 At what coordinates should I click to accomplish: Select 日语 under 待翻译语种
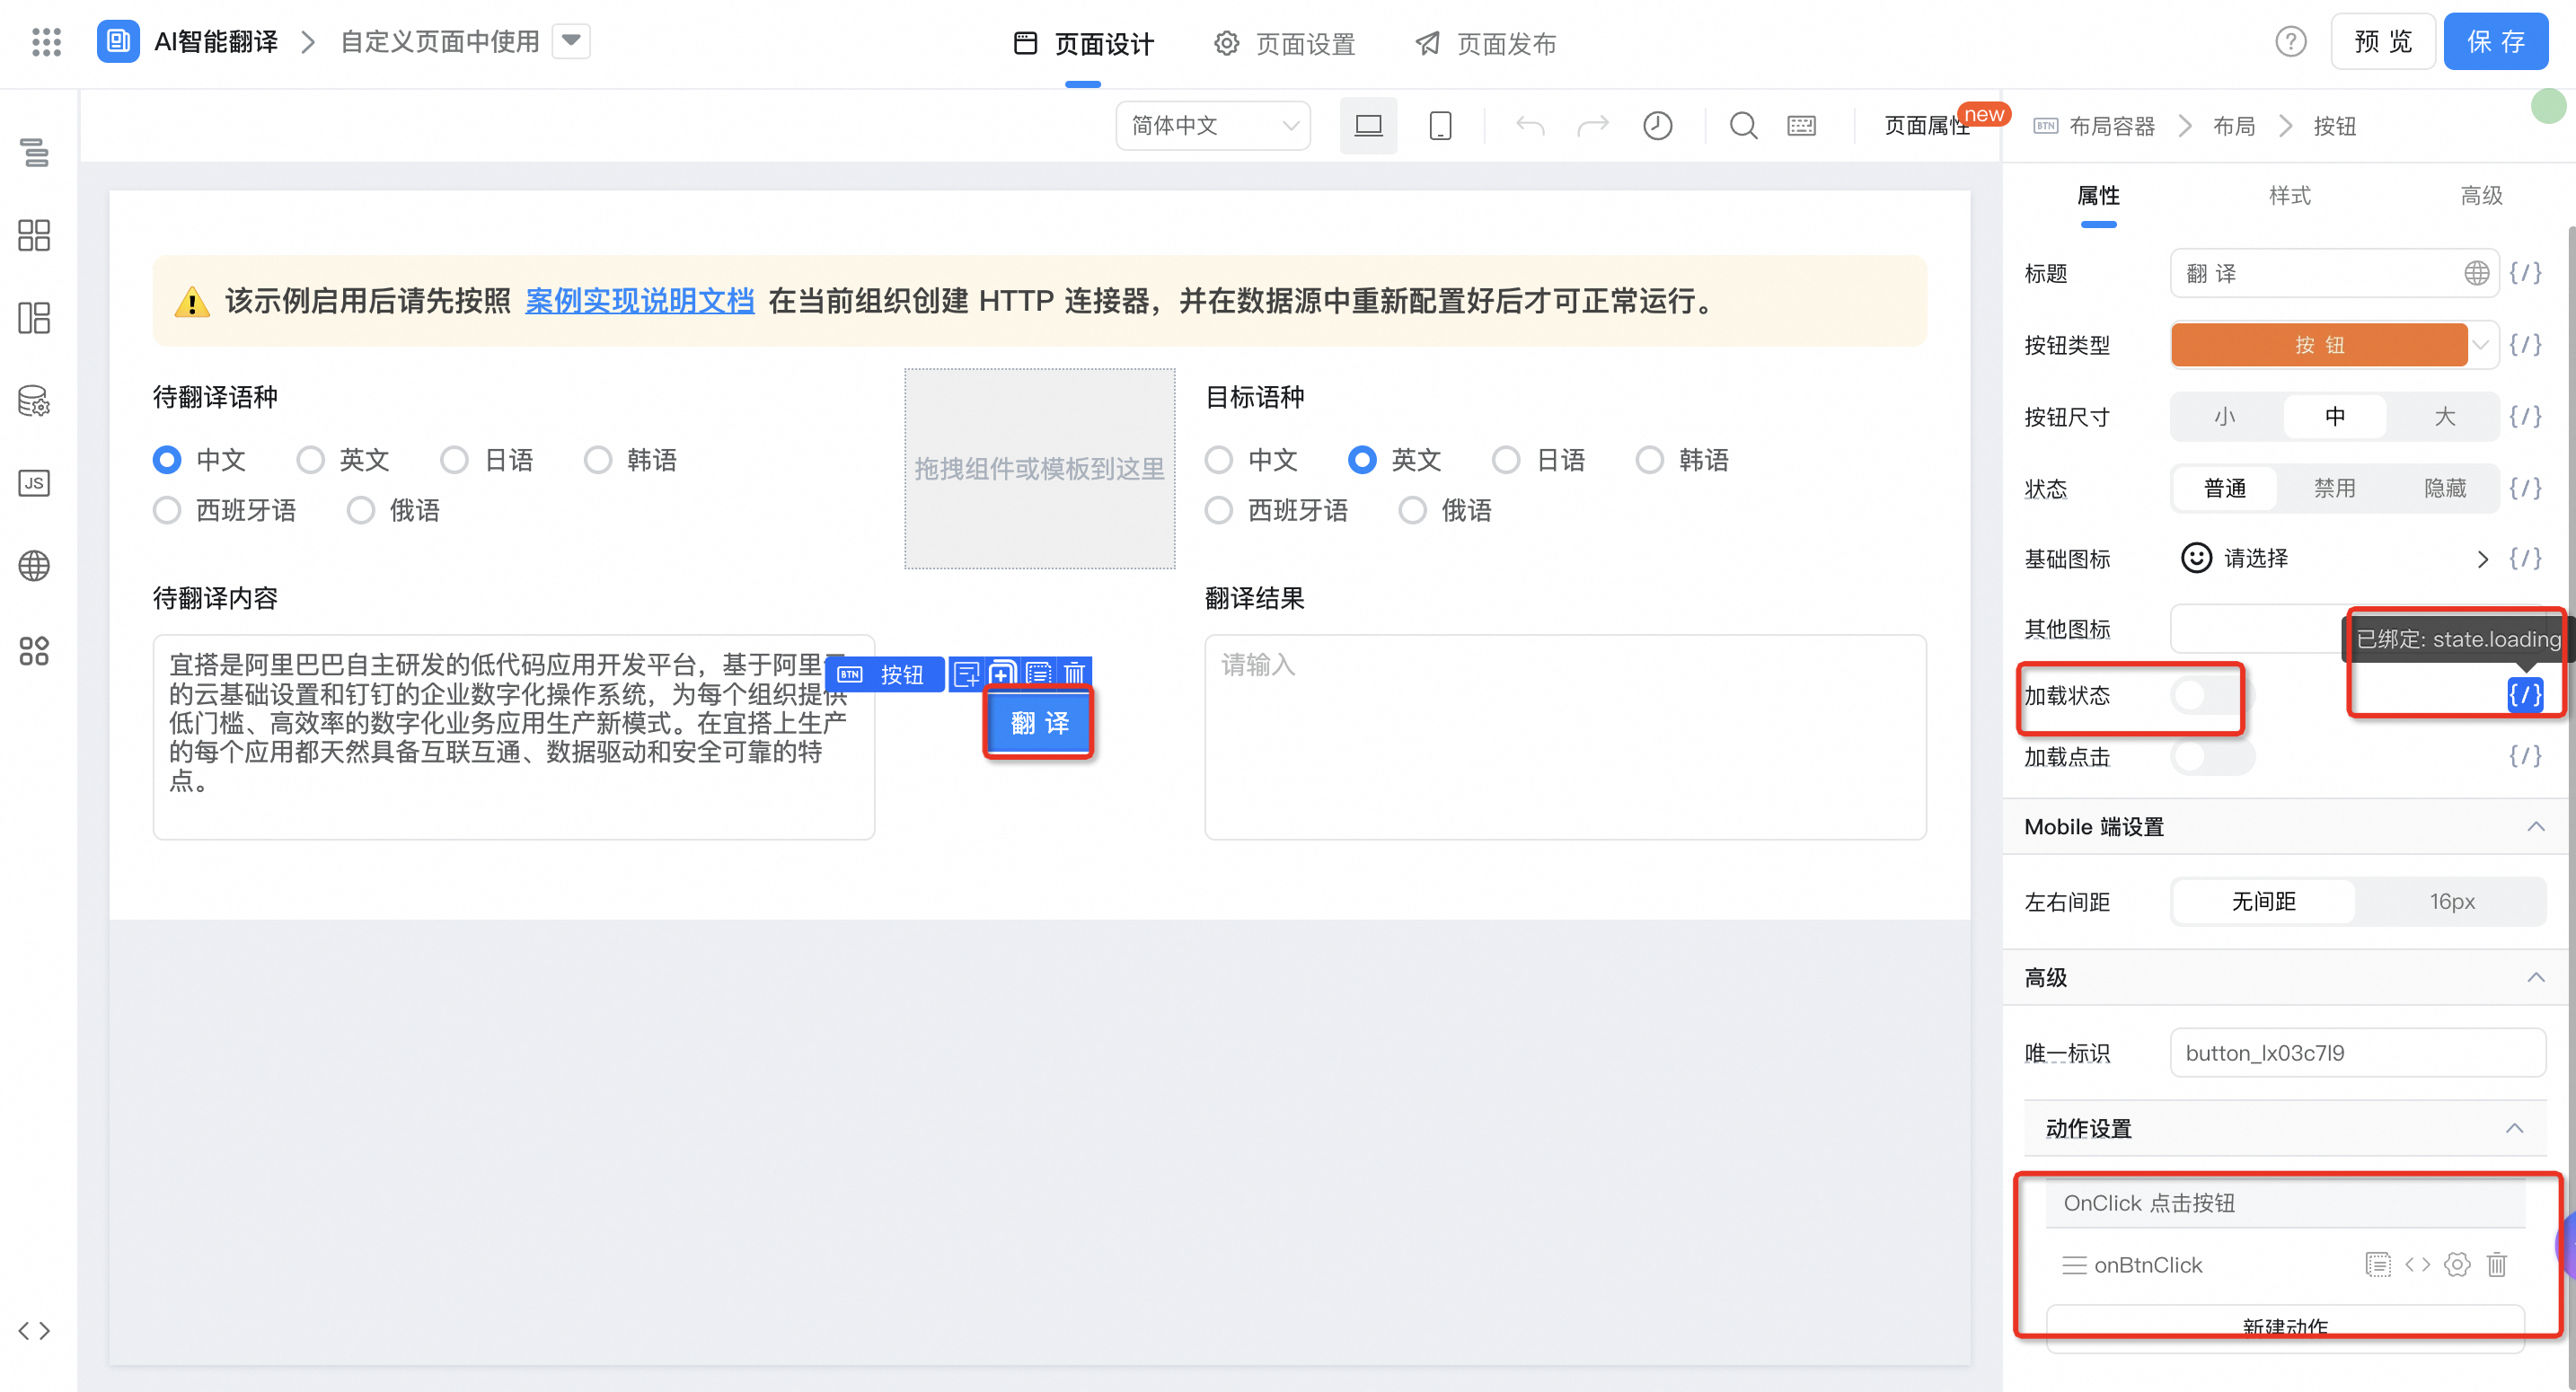(455, 460)
